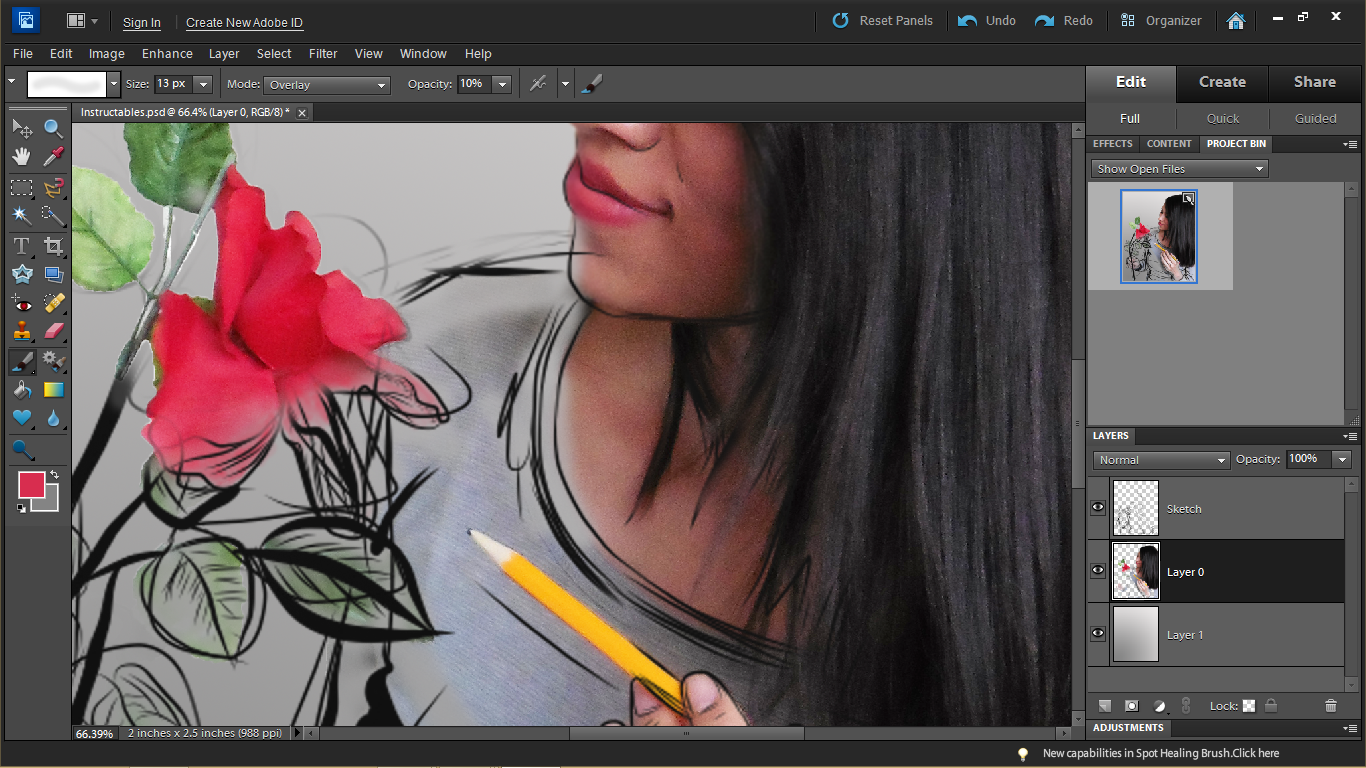This screenshot has width=1366, height=768.
Task: Open the brush Size dropdown
Action: pos(203,84)
